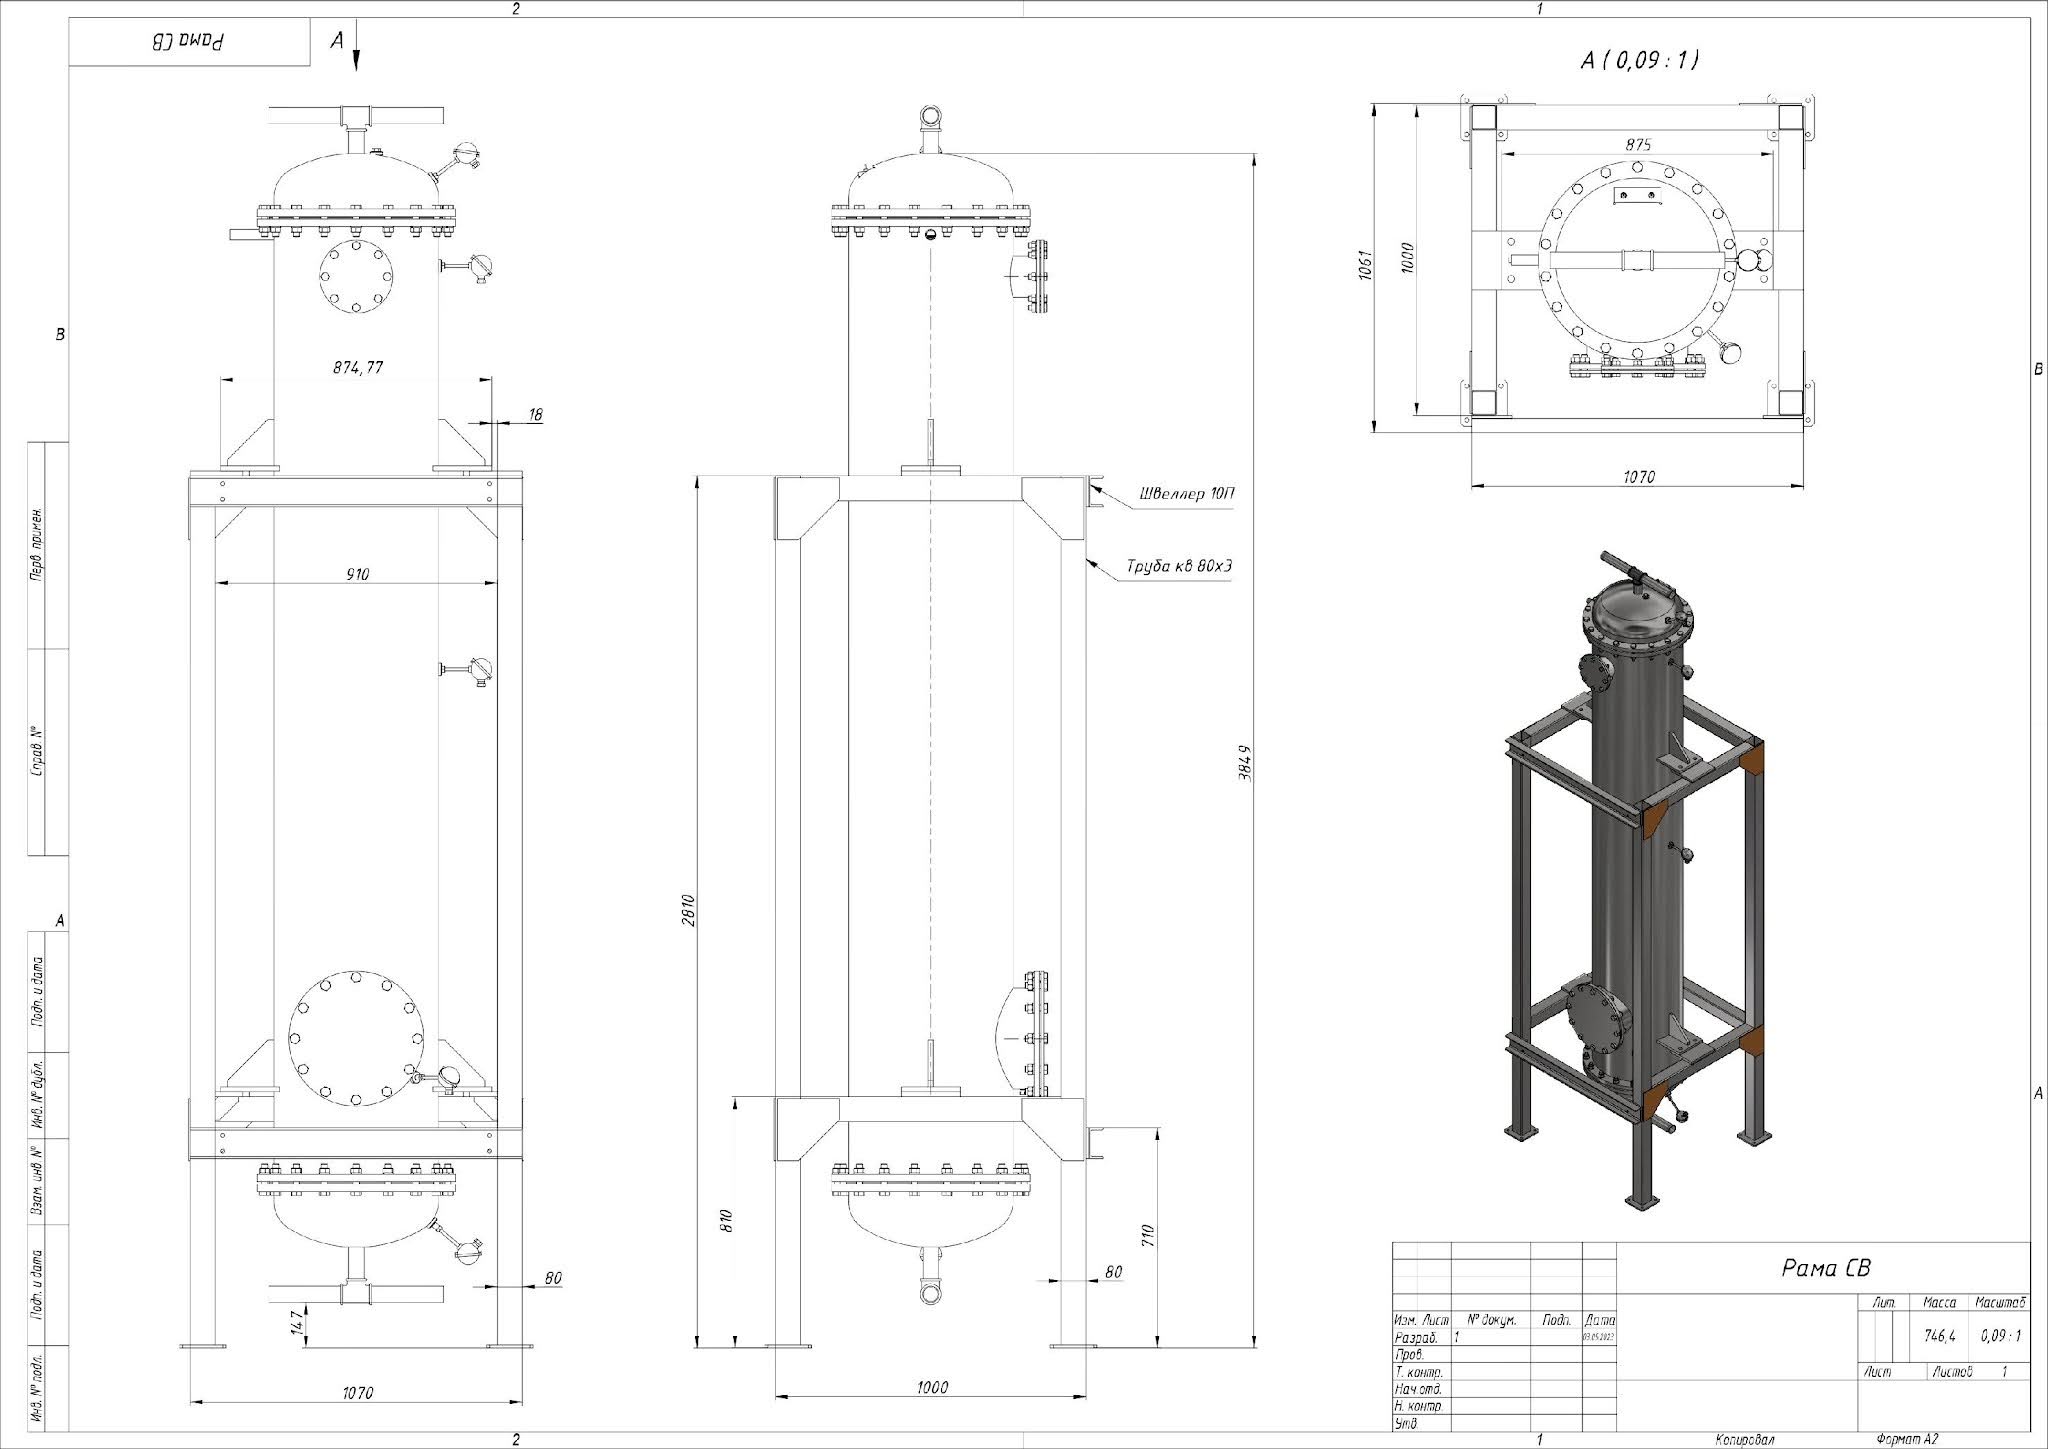
Task: Click the 1061 vertical dimension label
Action: 1367,264
